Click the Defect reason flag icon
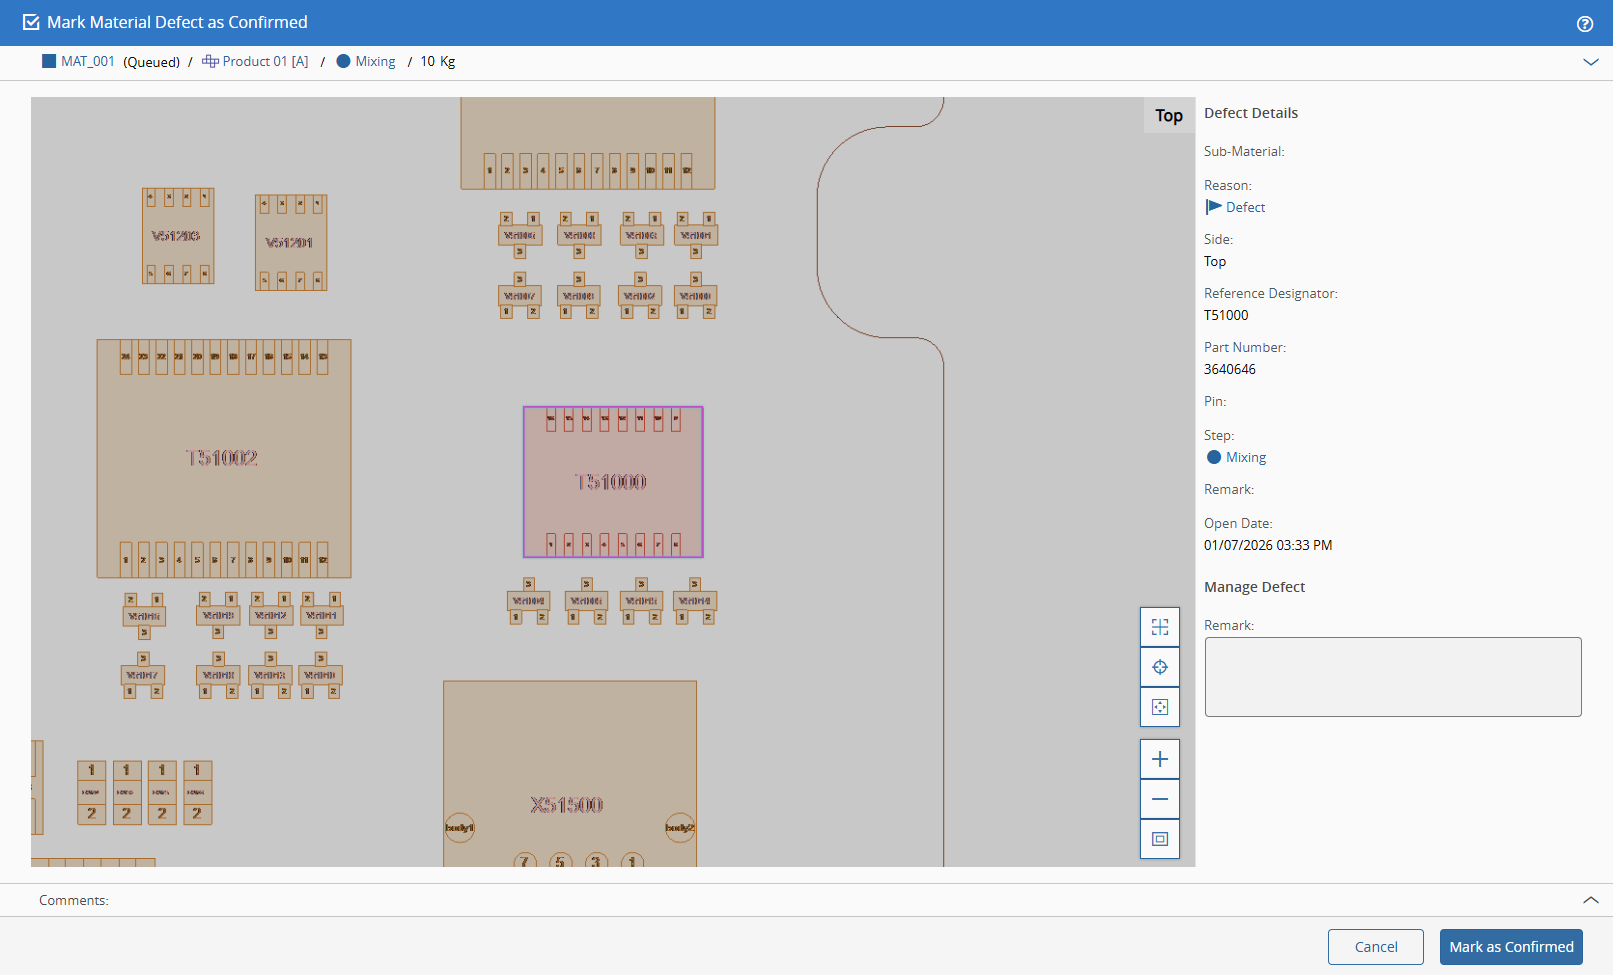Screen dimensions: 1613x975 (1214, 207)
